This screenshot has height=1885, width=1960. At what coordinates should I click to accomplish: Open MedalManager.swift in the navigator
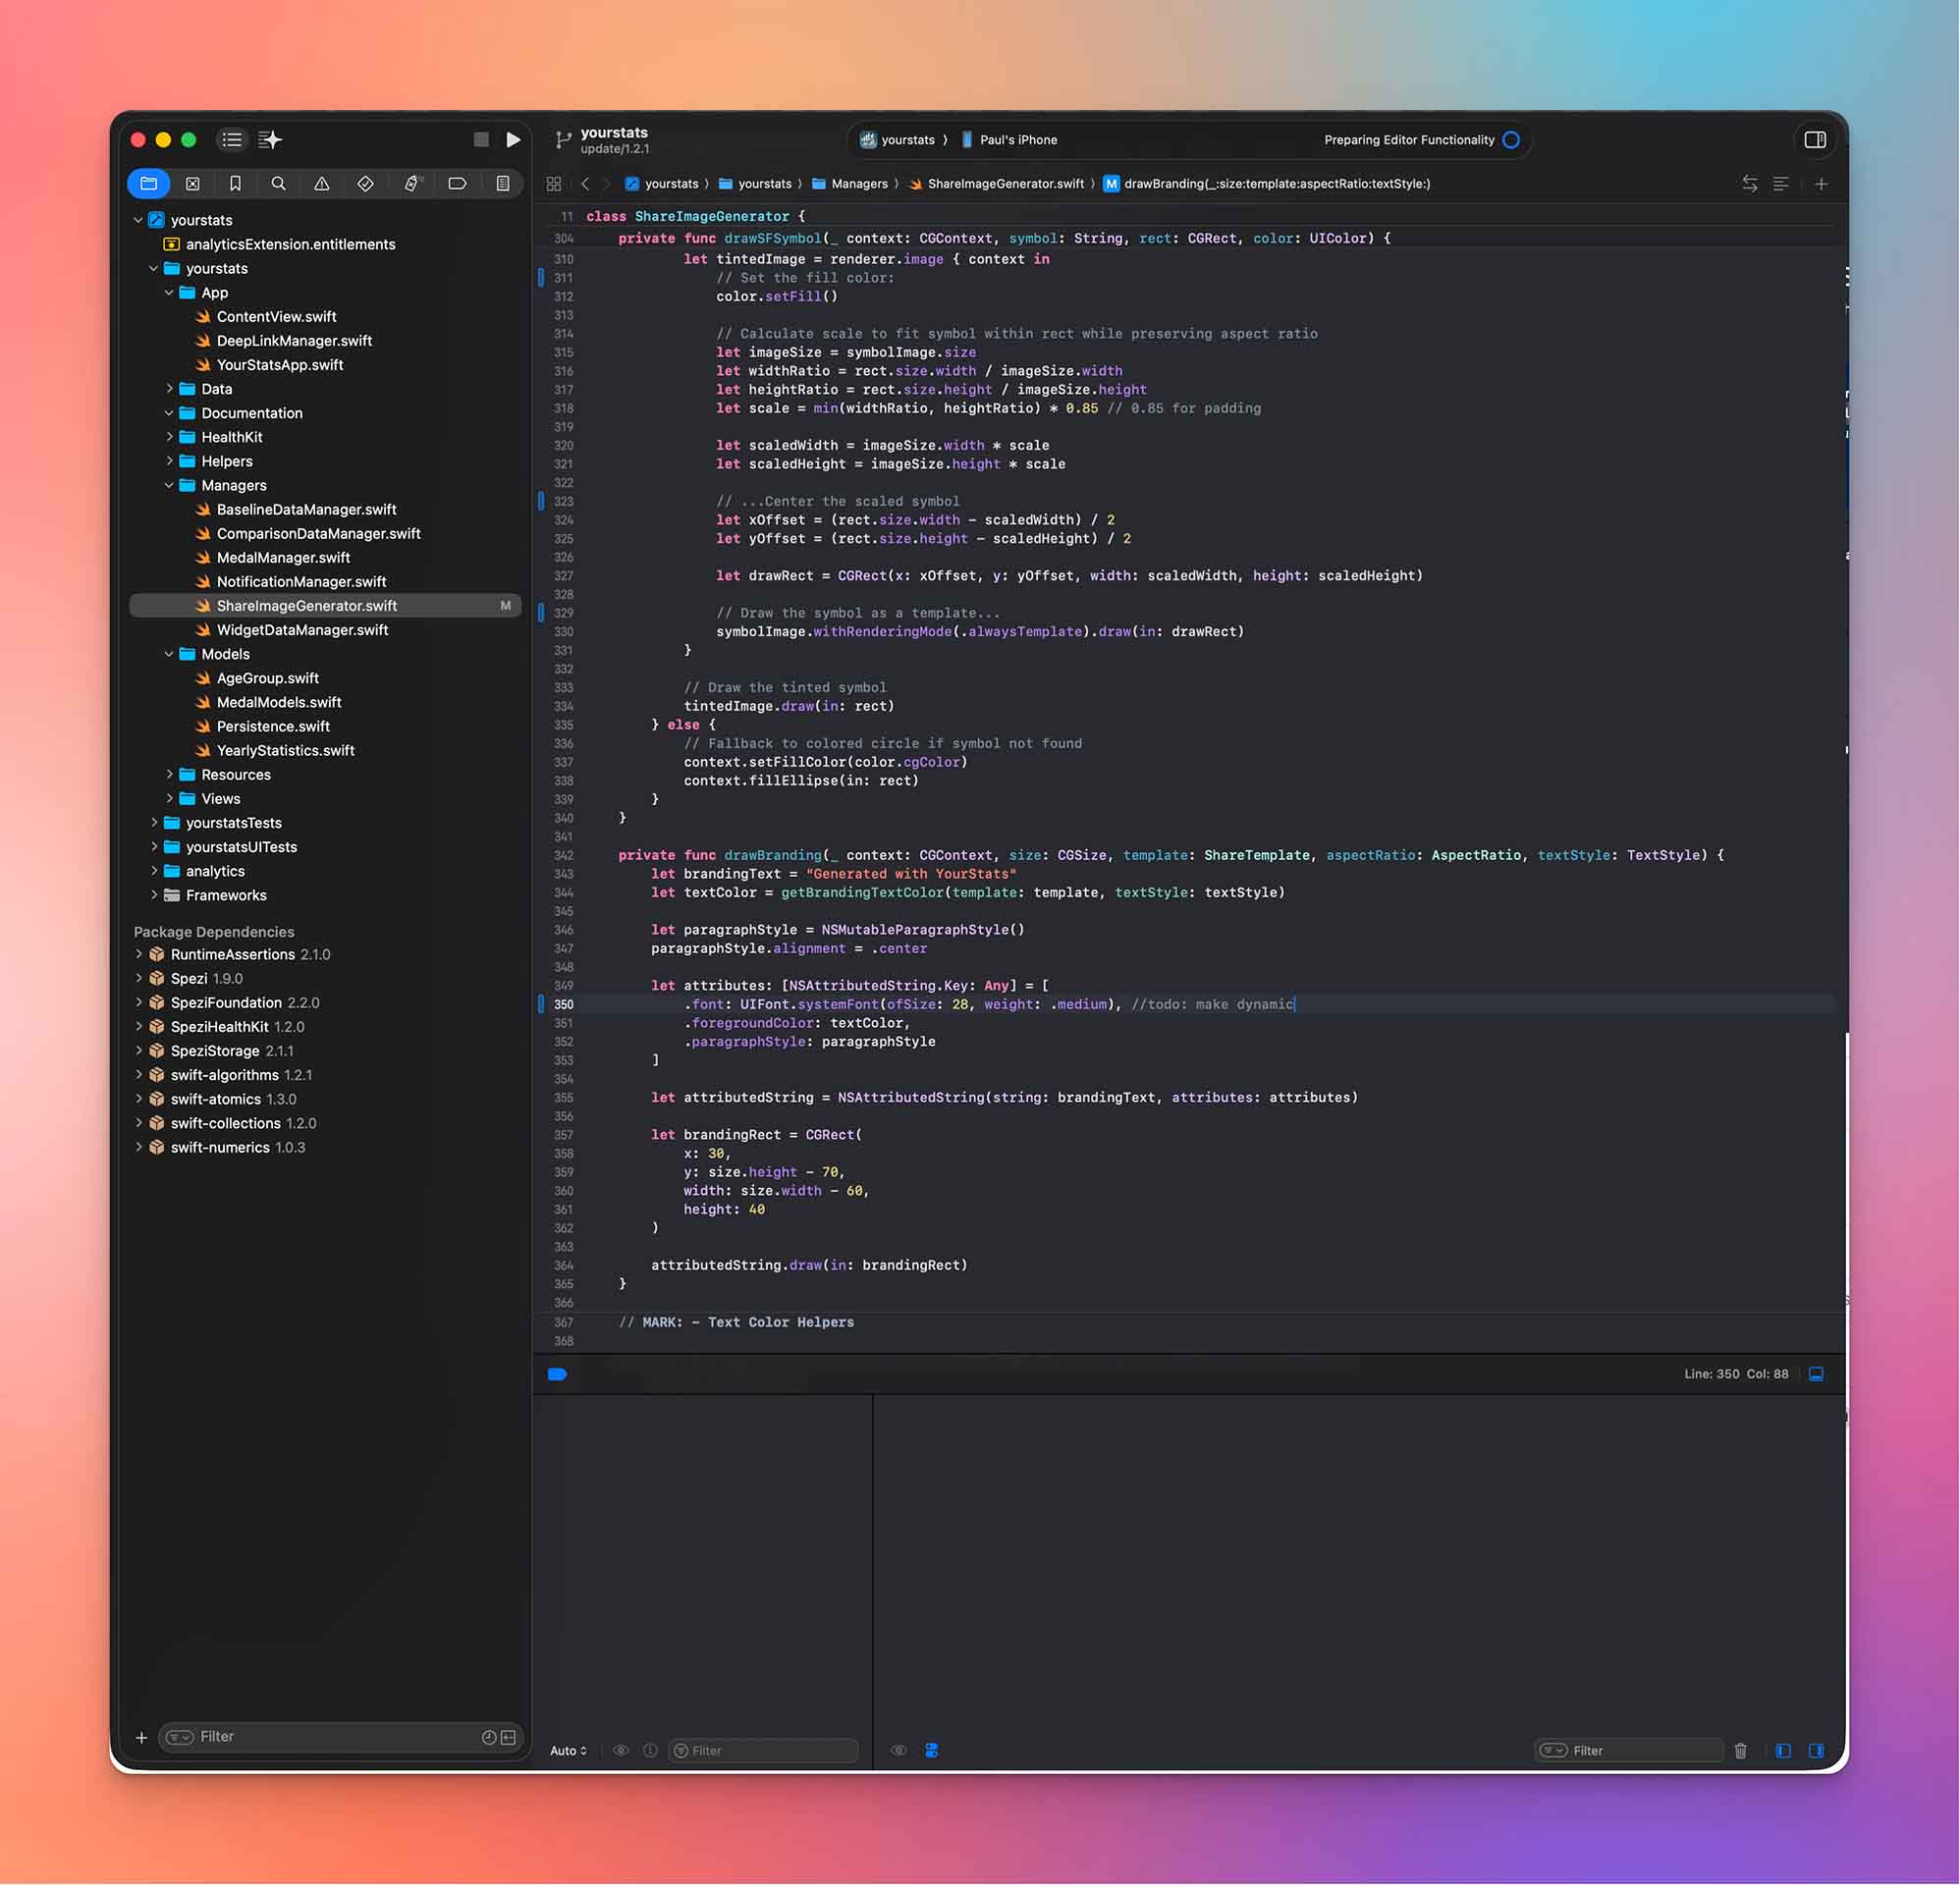(x=283, y=558)
